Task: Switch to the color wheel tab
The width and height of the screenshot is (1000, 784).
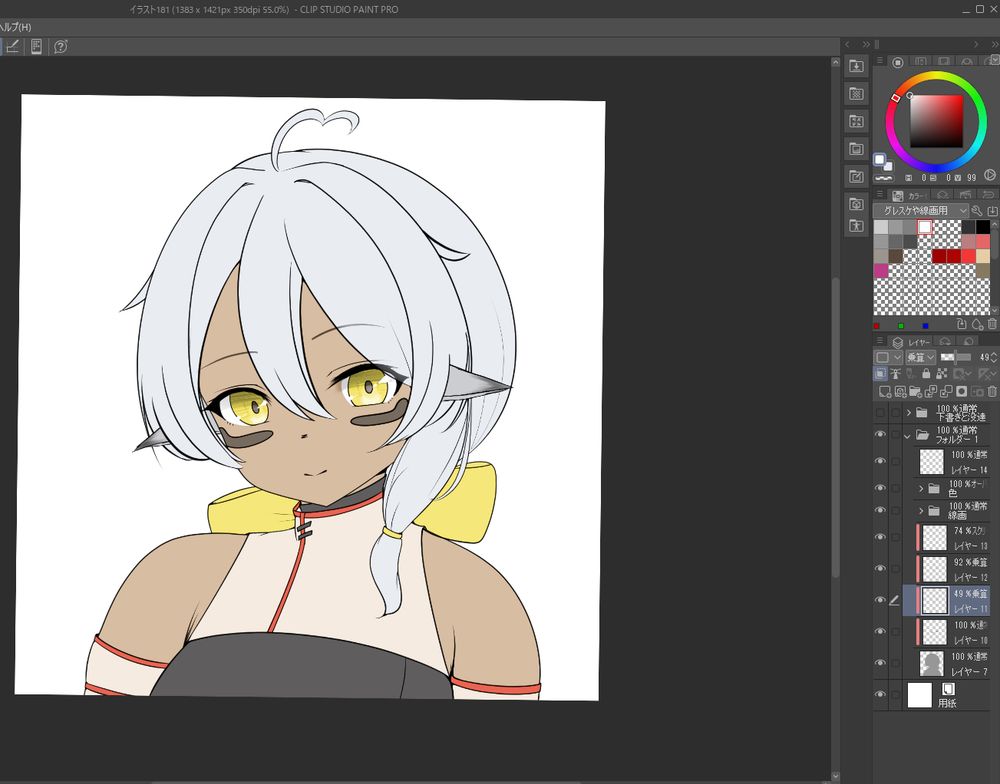Action: (x=898, y=62)
